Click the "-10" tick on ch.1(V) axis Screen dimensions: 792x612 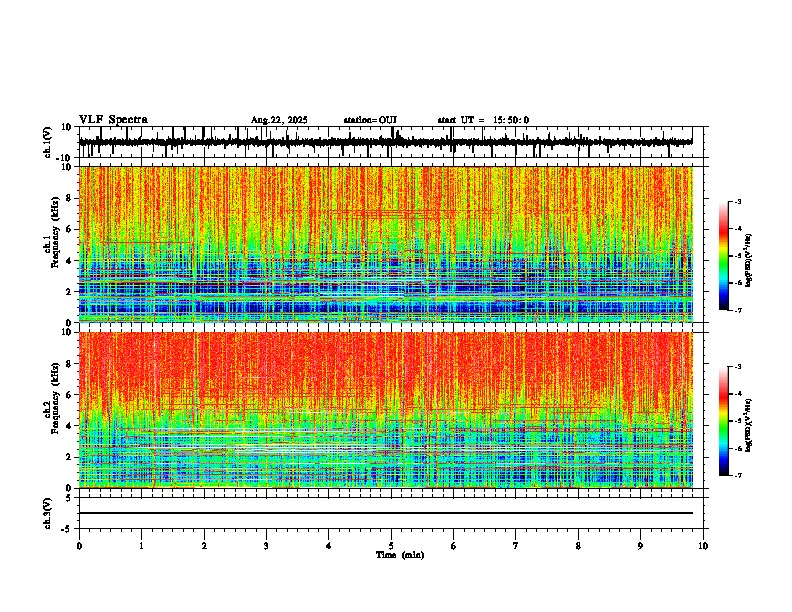65,158
